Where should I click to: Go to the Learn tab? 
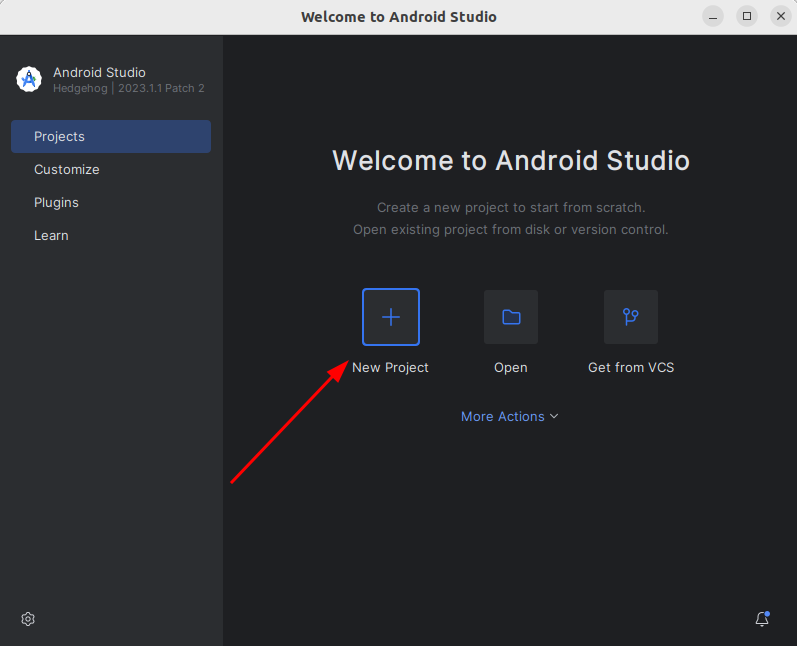click(111, 235)
